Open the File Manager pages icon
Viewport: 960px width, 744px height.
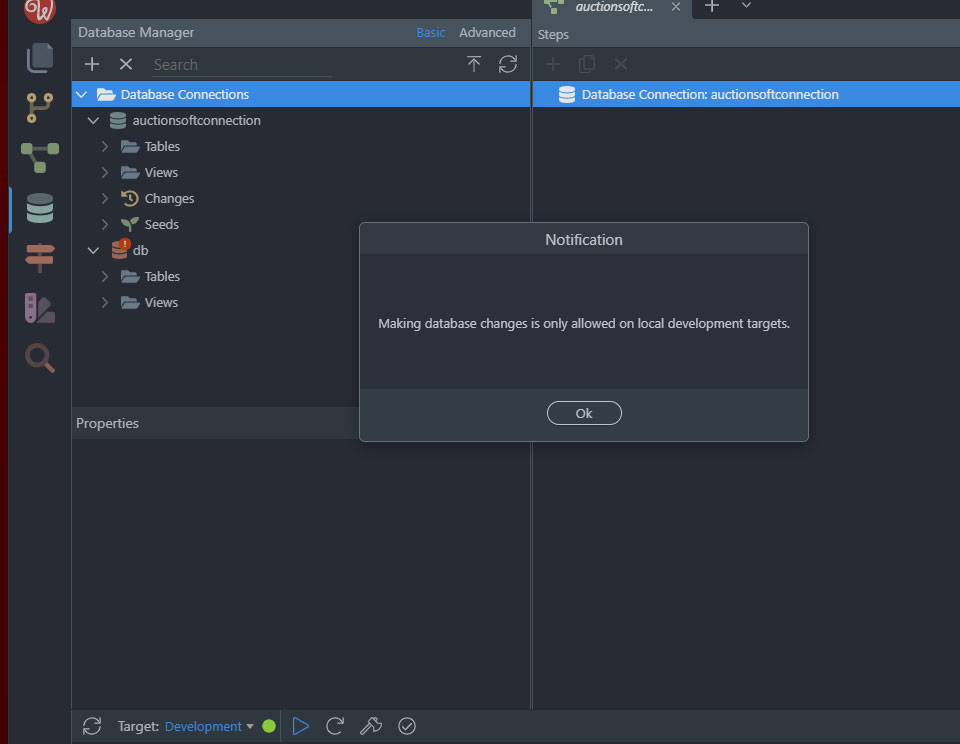click(x=40, y=58)
